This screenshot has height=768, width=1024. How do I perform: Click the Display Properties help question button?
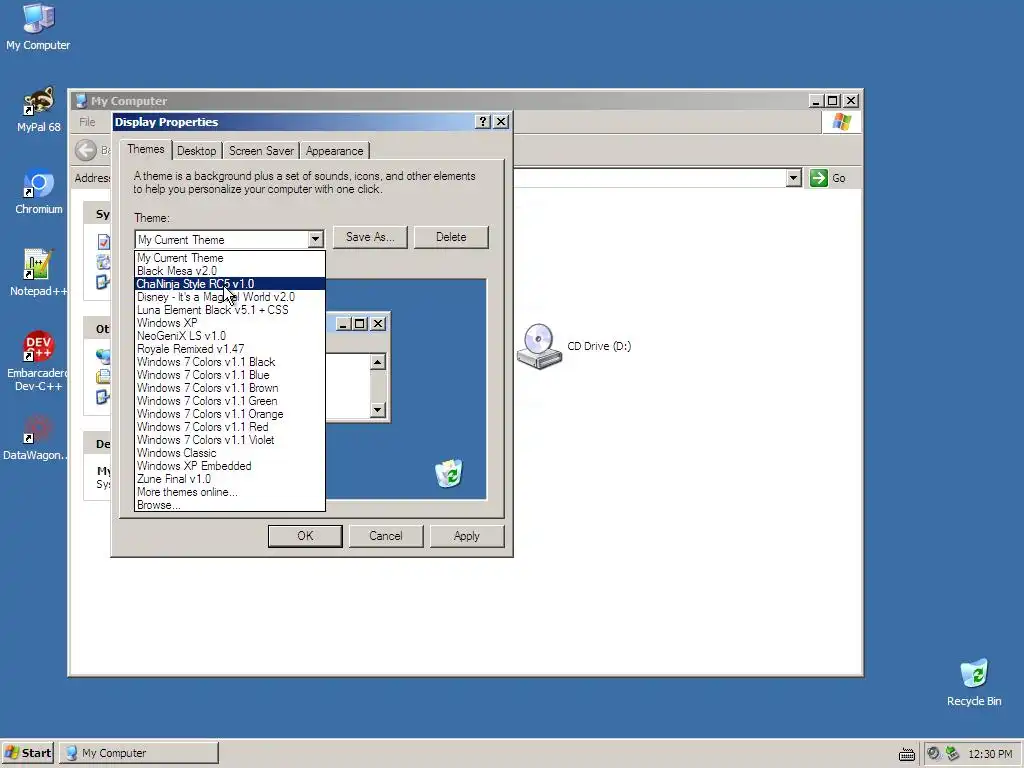pos(482,121)
